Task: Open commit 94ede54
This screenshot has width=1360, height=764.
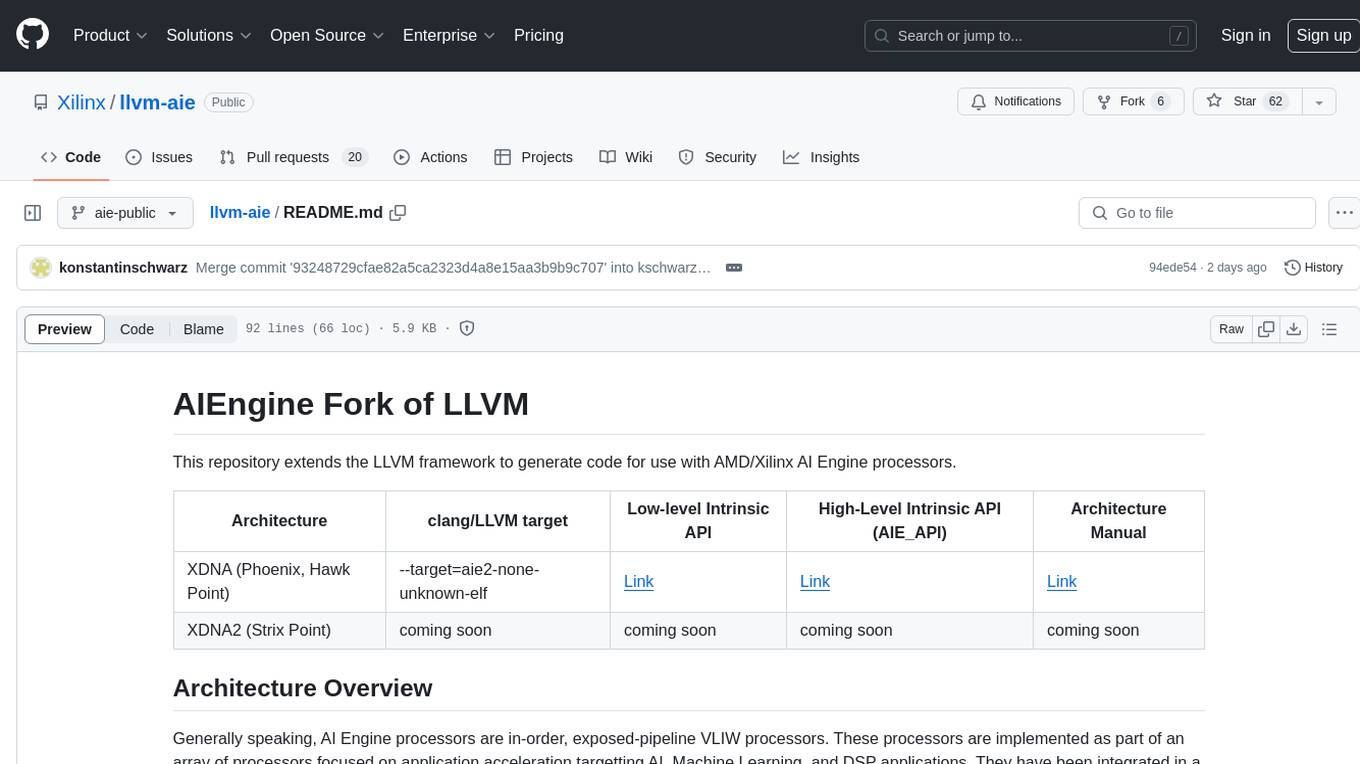Action: click(1173, 268)
